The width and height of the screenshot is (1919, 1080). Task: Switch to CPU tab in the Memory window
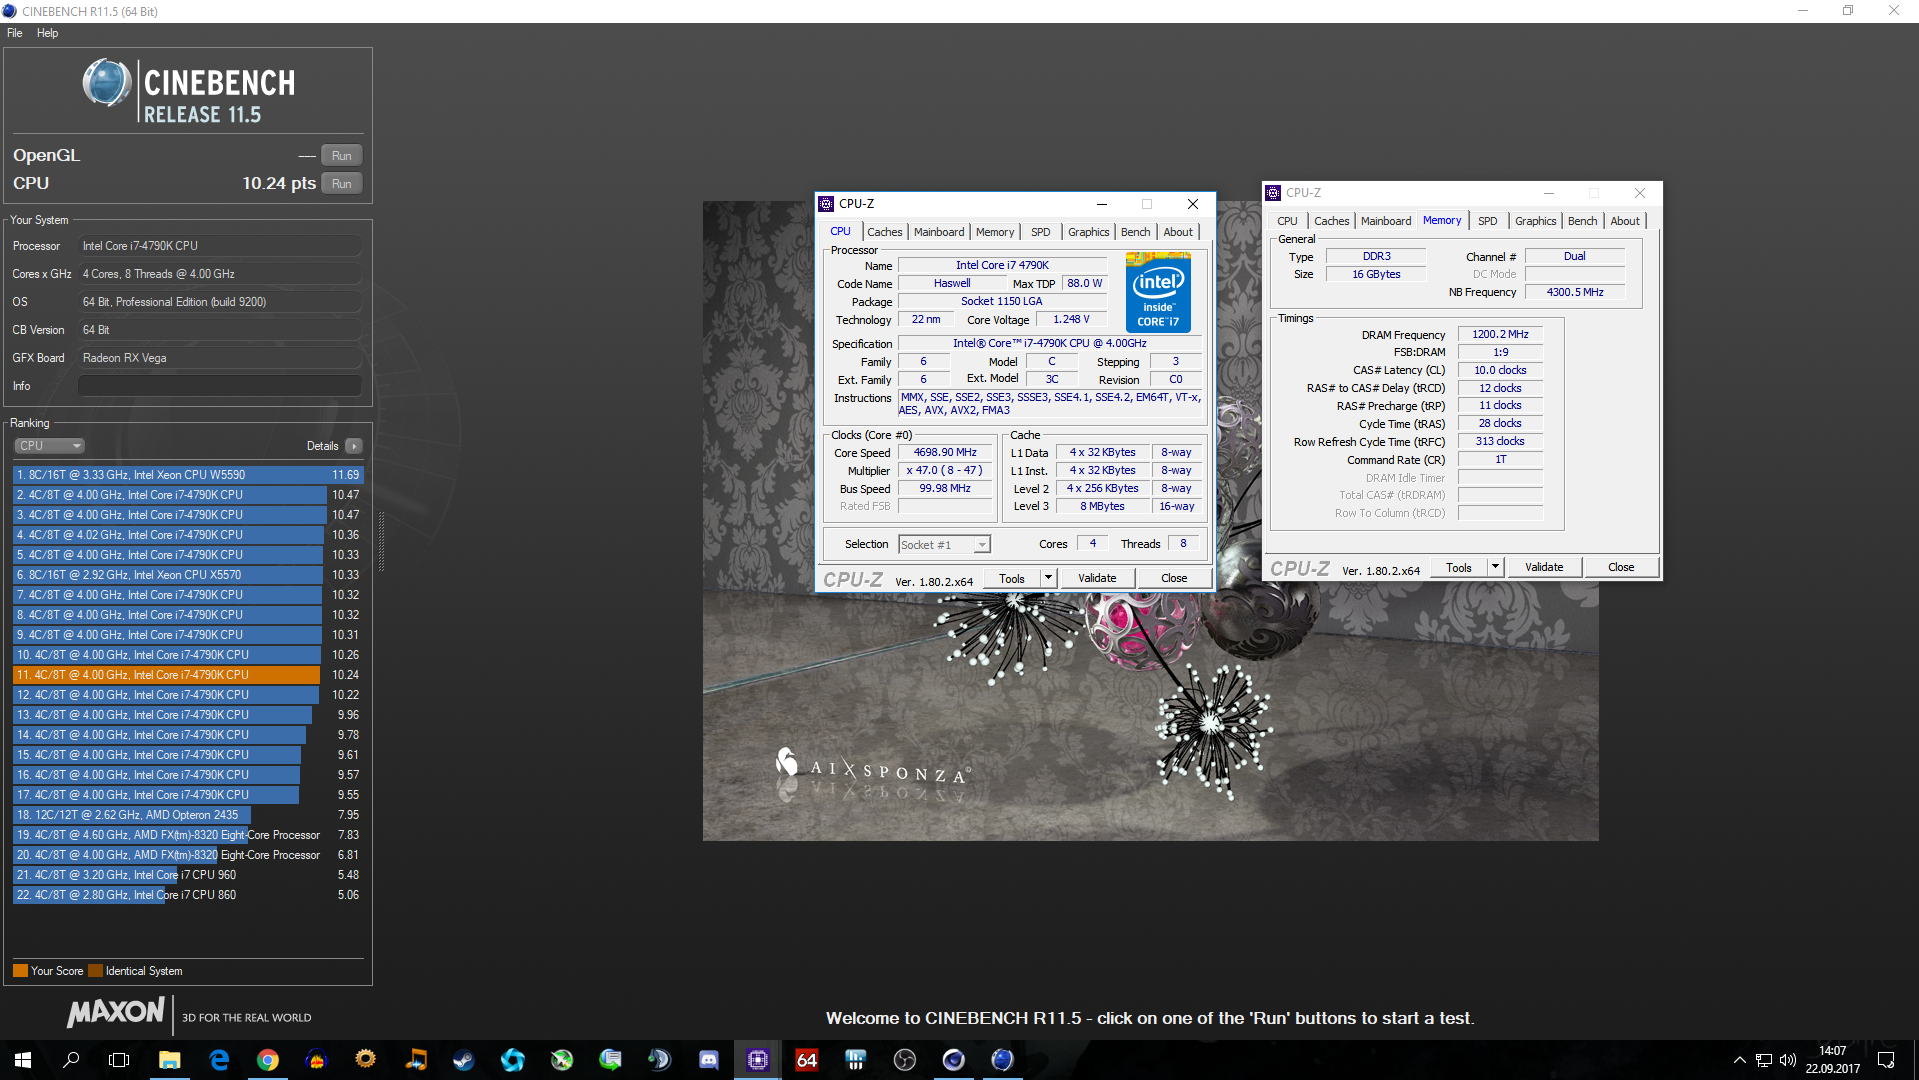(x=1287, y=221)
